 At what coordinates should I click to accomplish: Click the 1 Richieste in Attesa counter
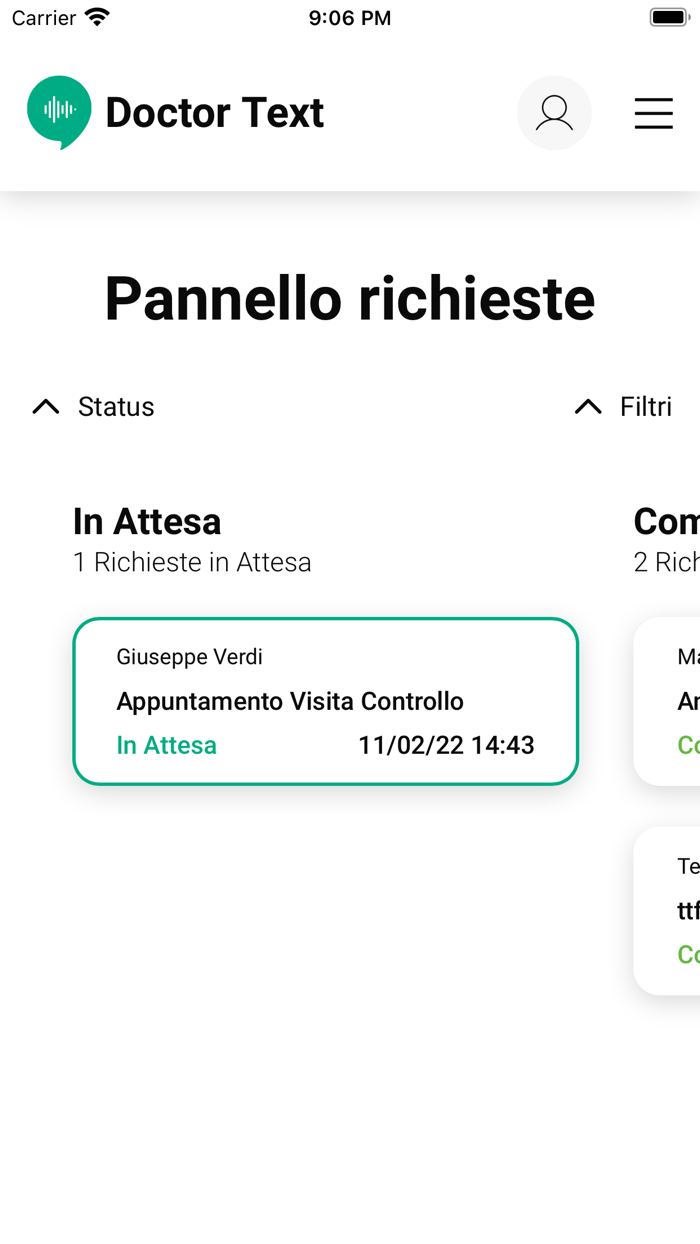[192, 562]
